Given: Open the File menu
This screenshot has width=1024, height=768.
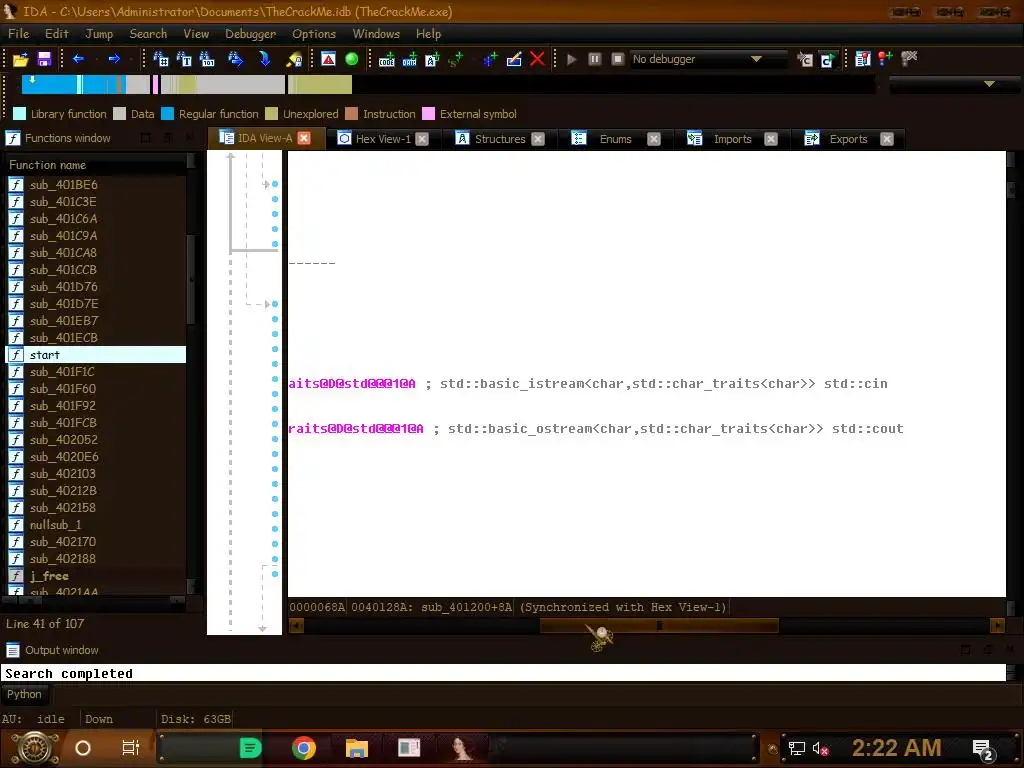Looking at the screenshot, I should coord(18,34).
